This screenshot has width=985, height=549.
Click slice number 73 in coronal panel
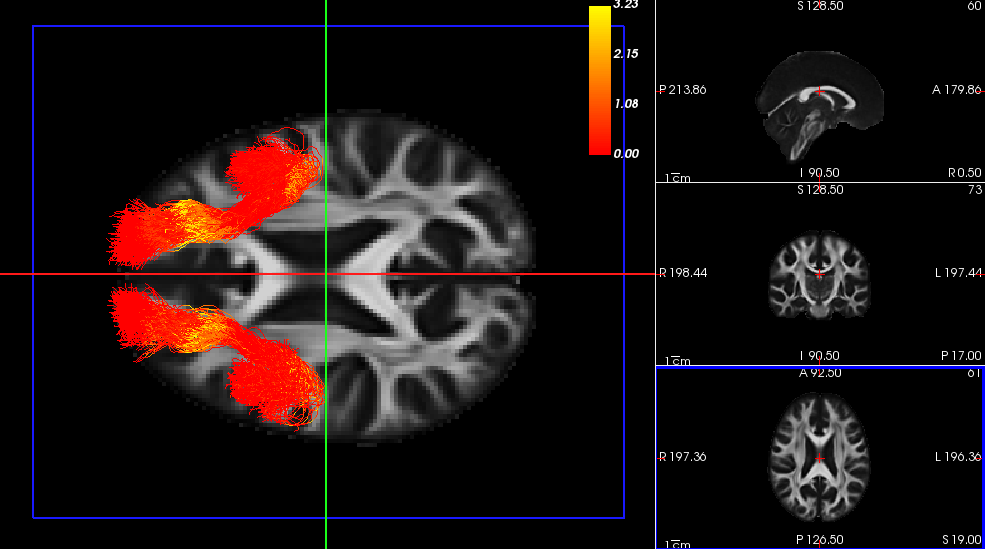tap(974, 190)
